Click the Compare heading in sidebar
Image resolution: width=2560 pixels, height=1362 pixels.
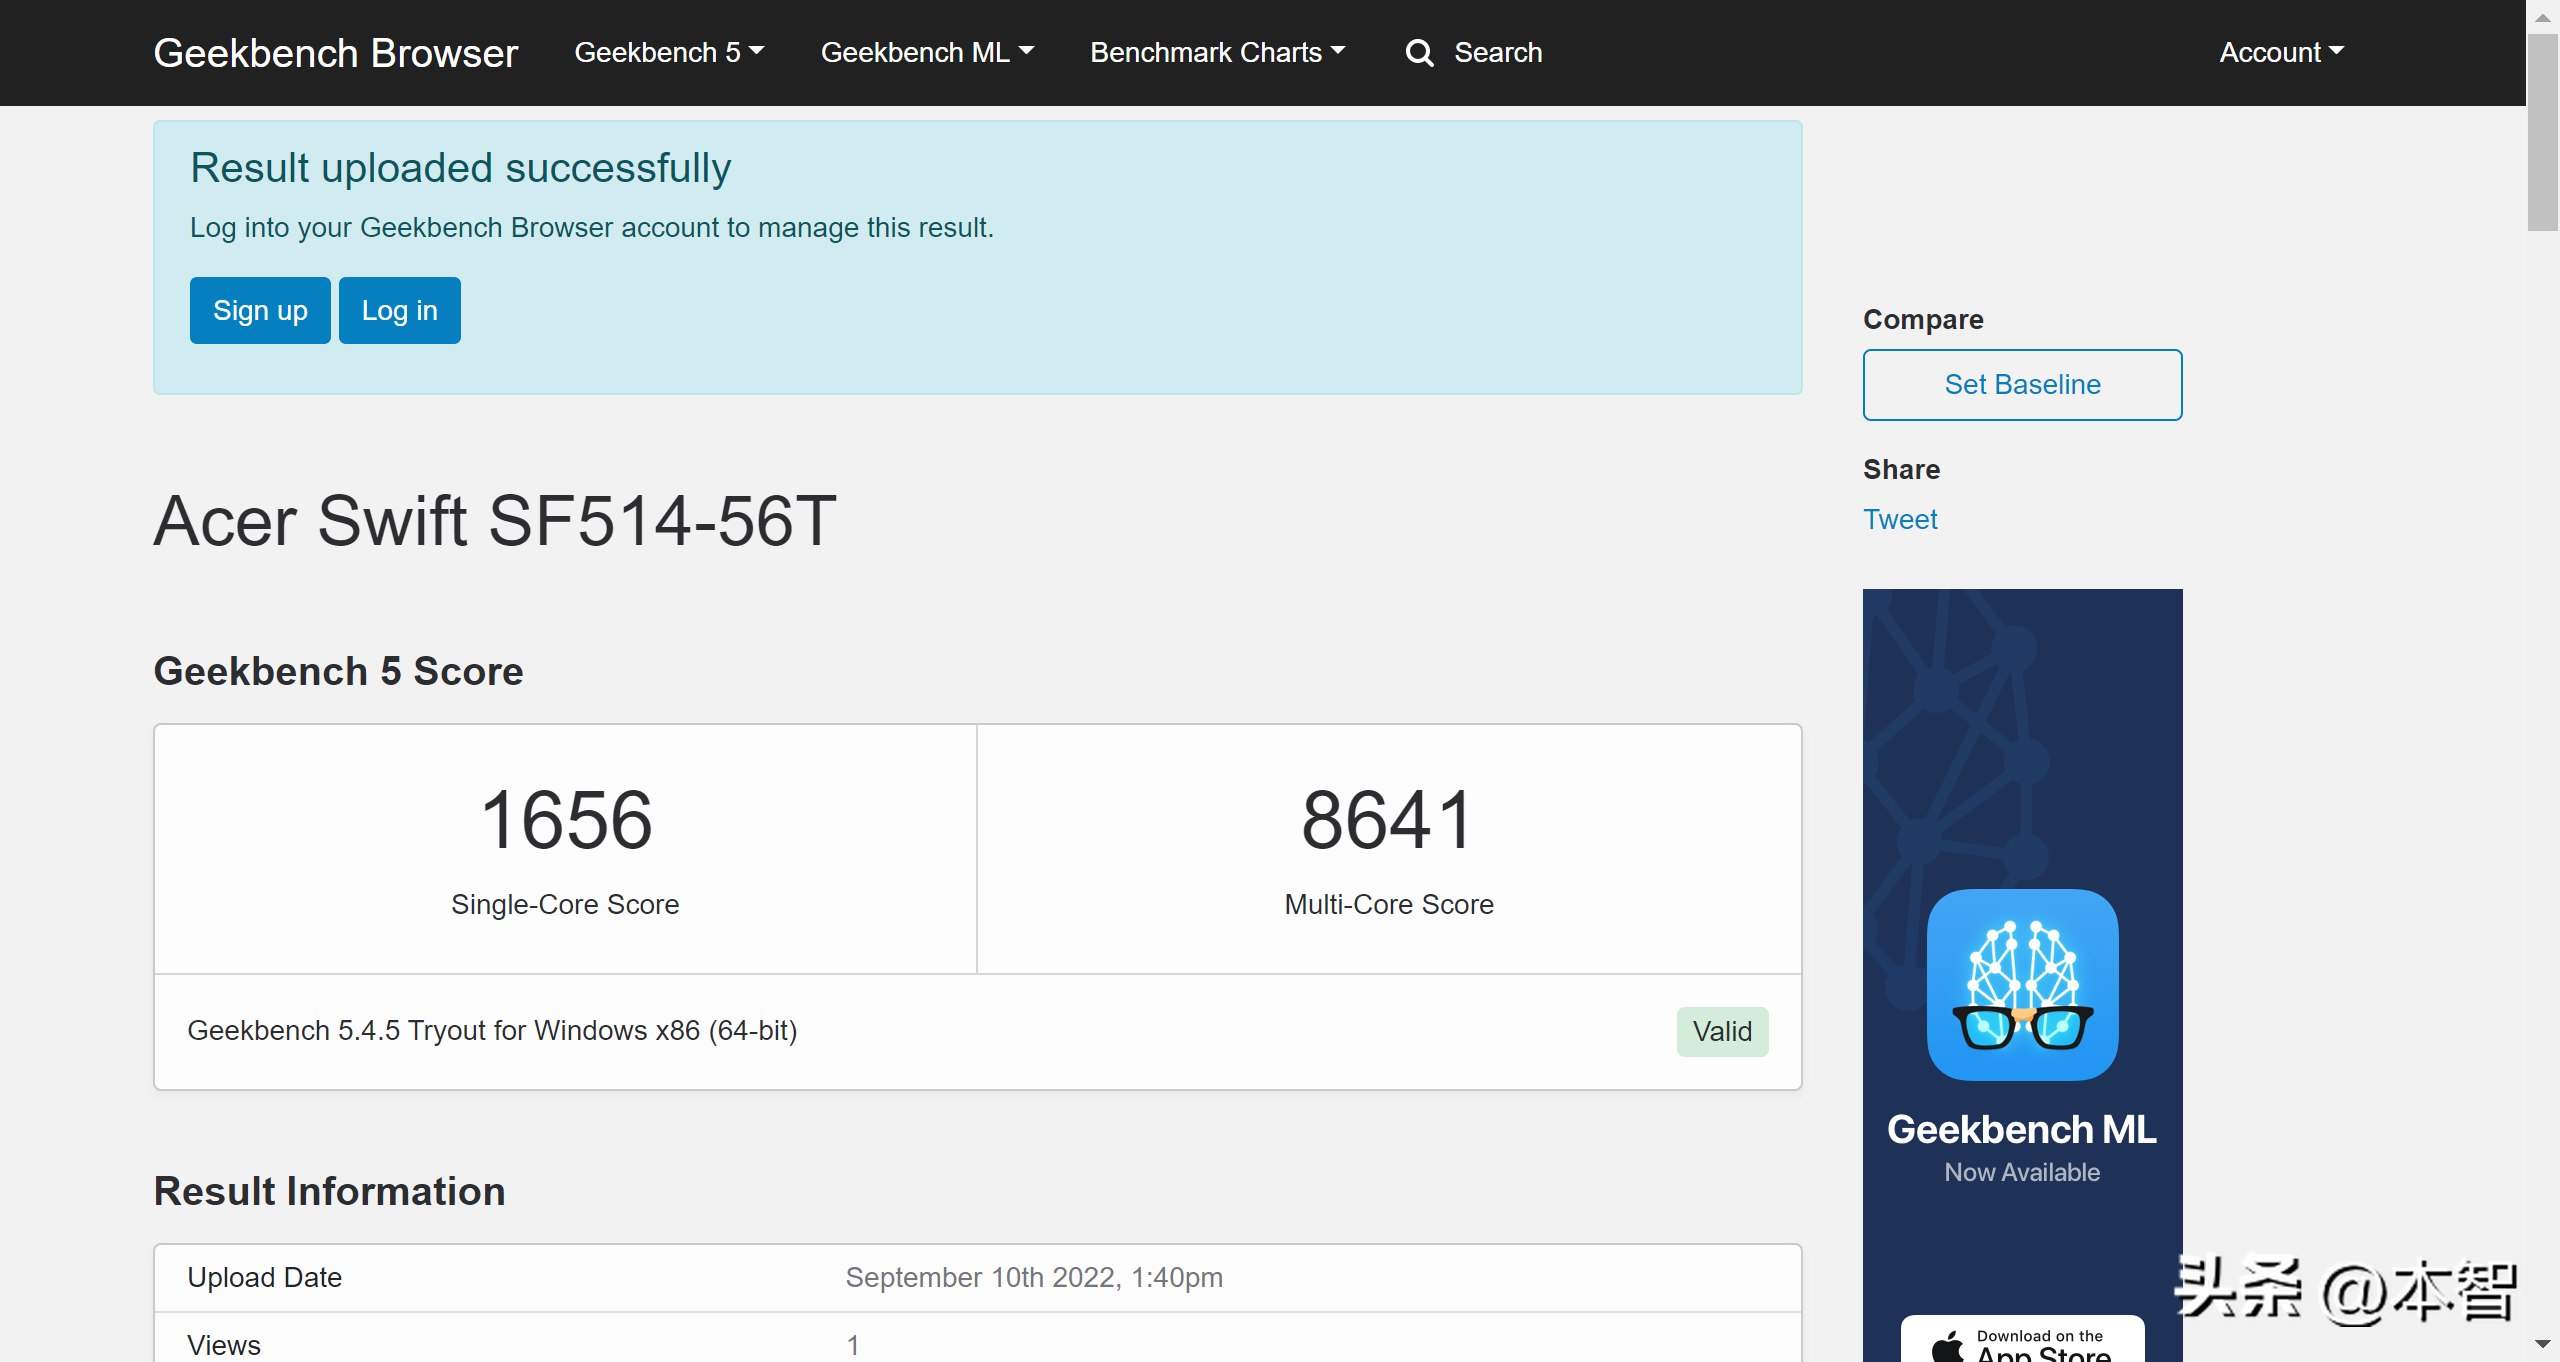tap(1923, 319)
